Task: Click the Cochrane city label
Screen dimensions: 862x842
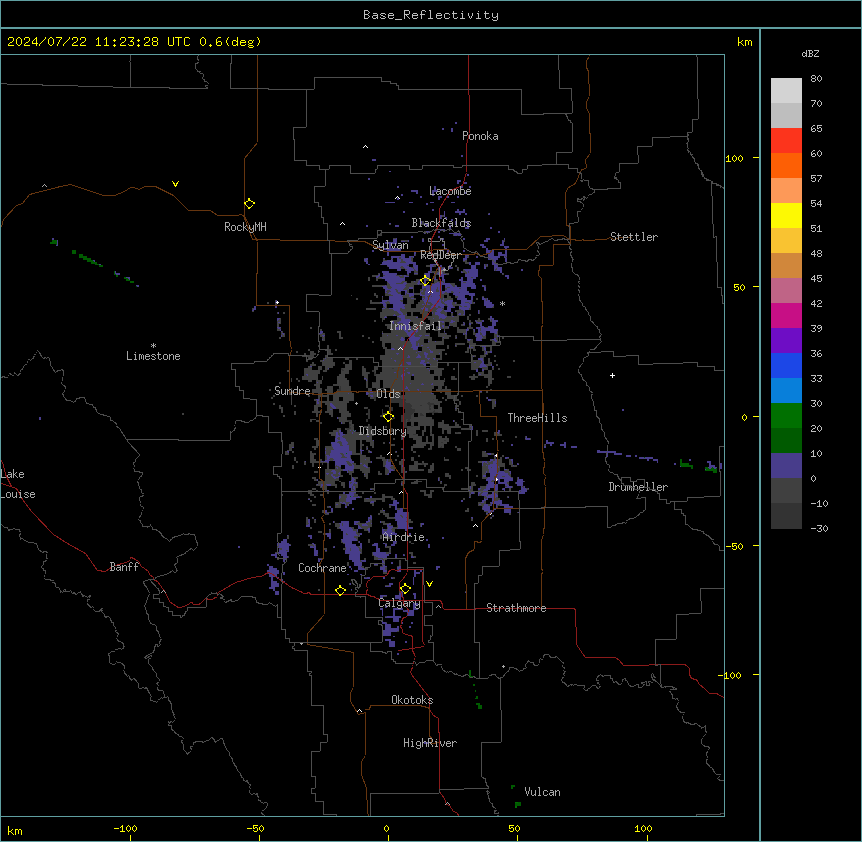Action: (322, 568)
